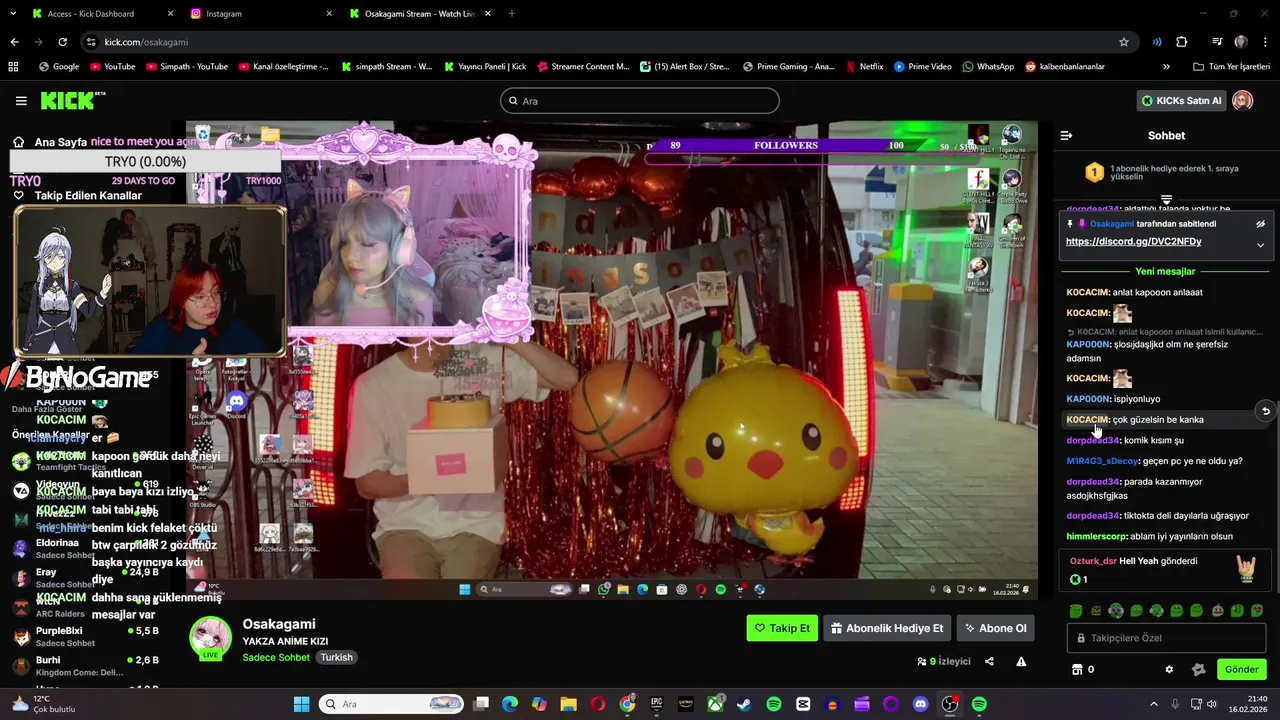The image size is (1280, 720).
Task: Open the Prime Video bookmark
Action: coord(923,67)
